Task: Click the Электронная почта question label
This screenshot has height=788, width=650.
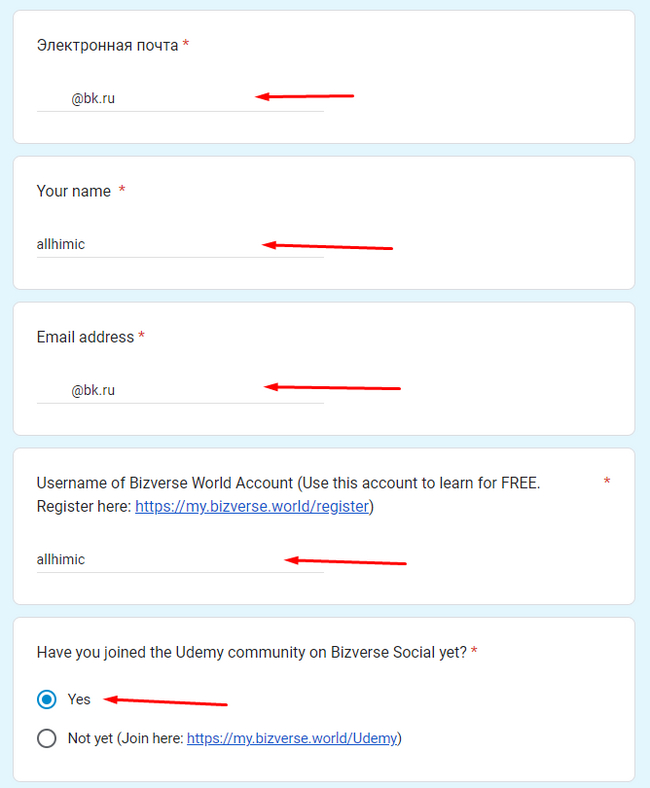Action: click(x=107, y=45)
